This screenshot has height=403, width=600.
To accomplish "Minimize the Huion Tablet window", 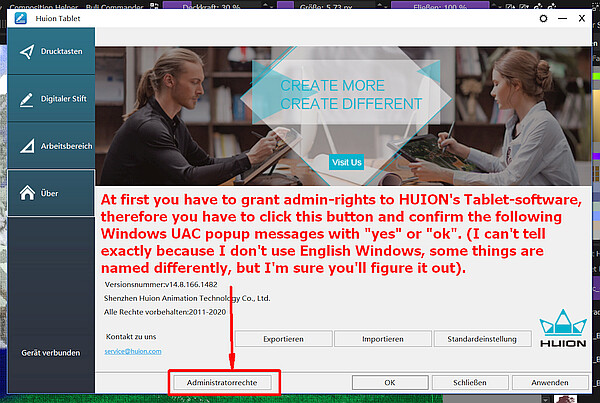I will pos(562,18).
